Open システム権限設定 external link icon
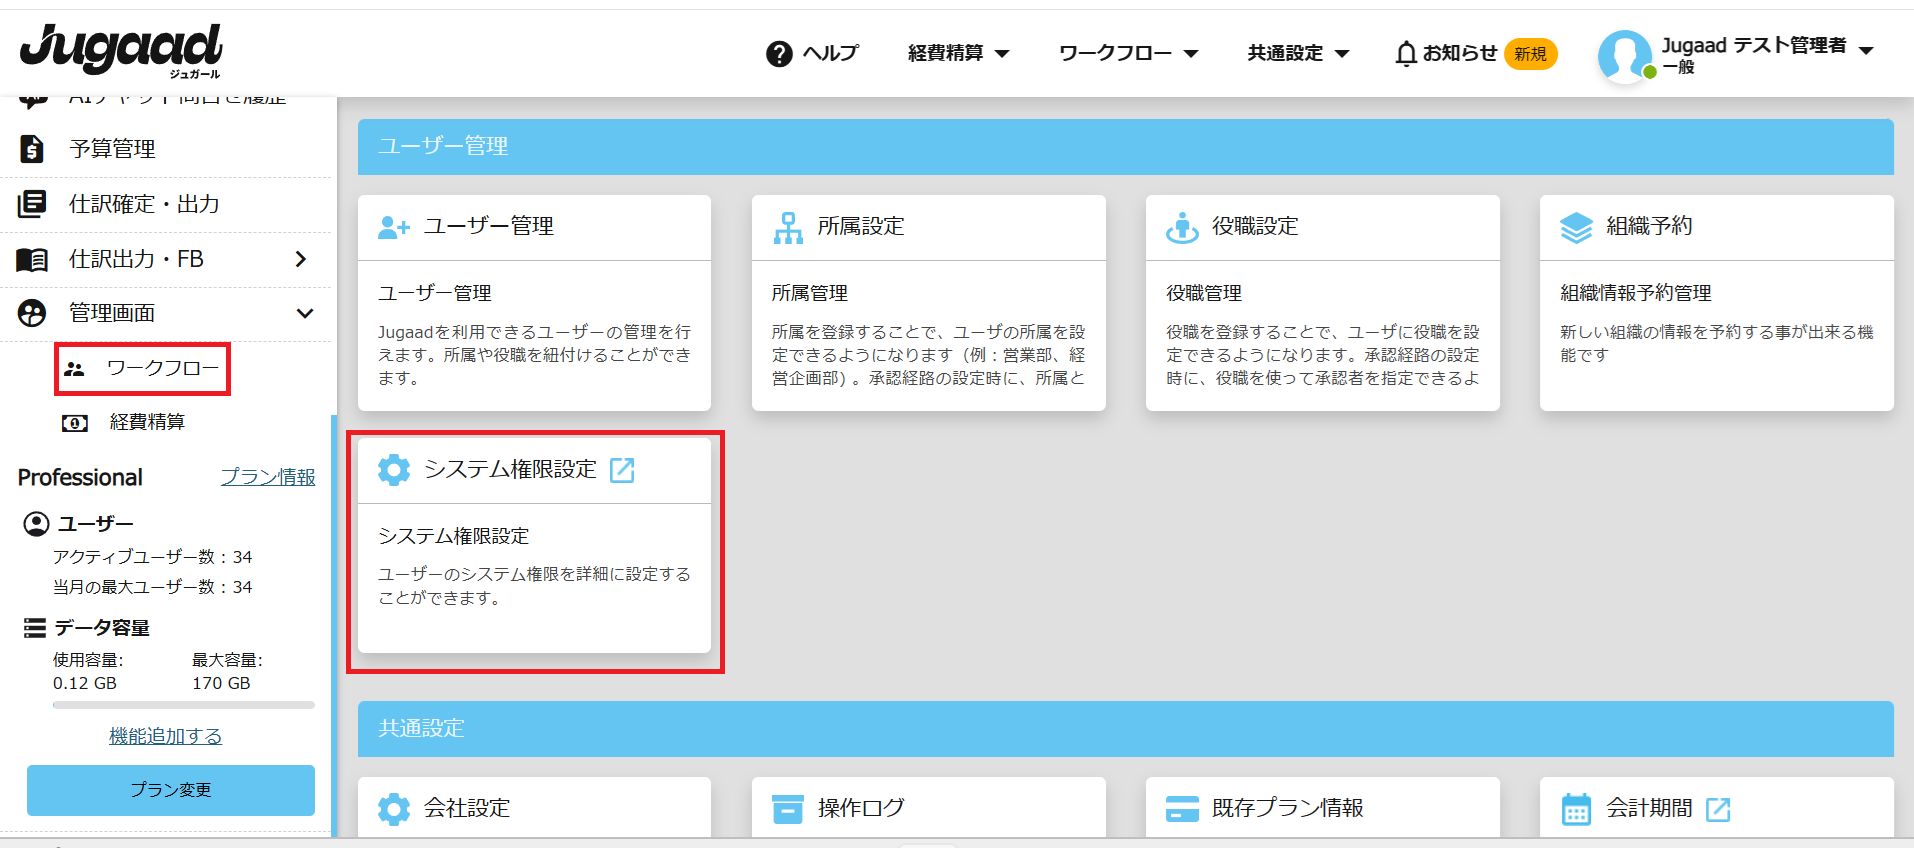 point(622,470)
